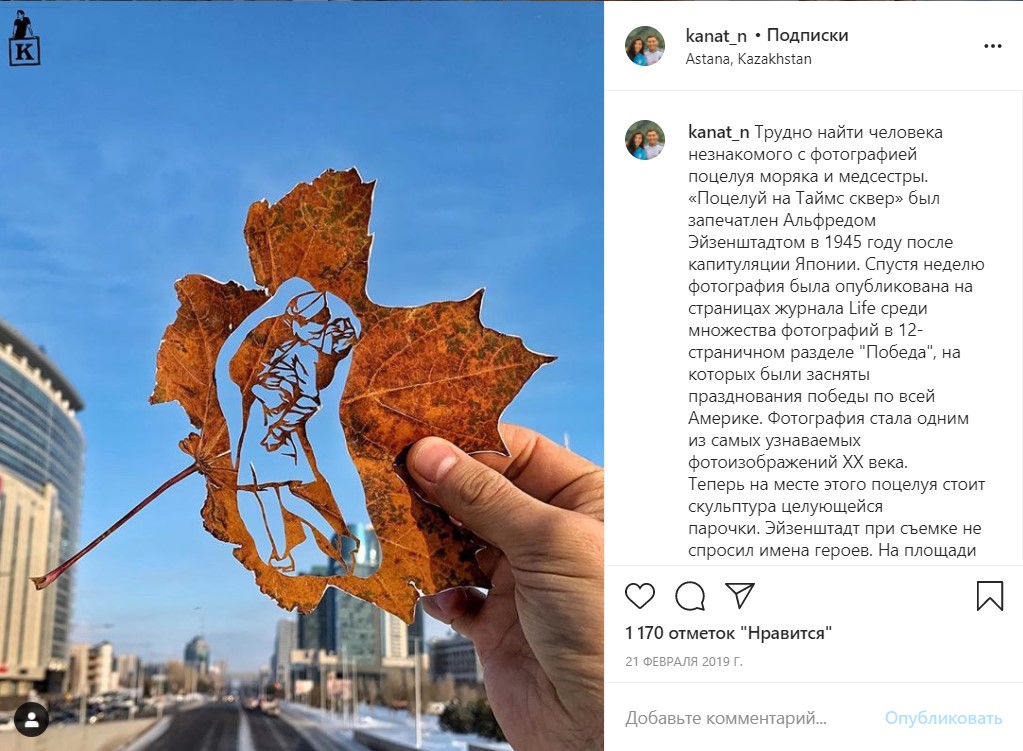Open the kanat_n username in header
The image size is (1023, 751).
[716, 35]
